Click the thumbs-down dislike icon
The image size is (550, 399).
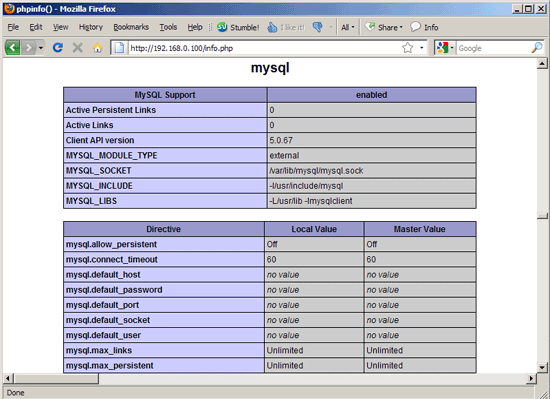[317, 27]
